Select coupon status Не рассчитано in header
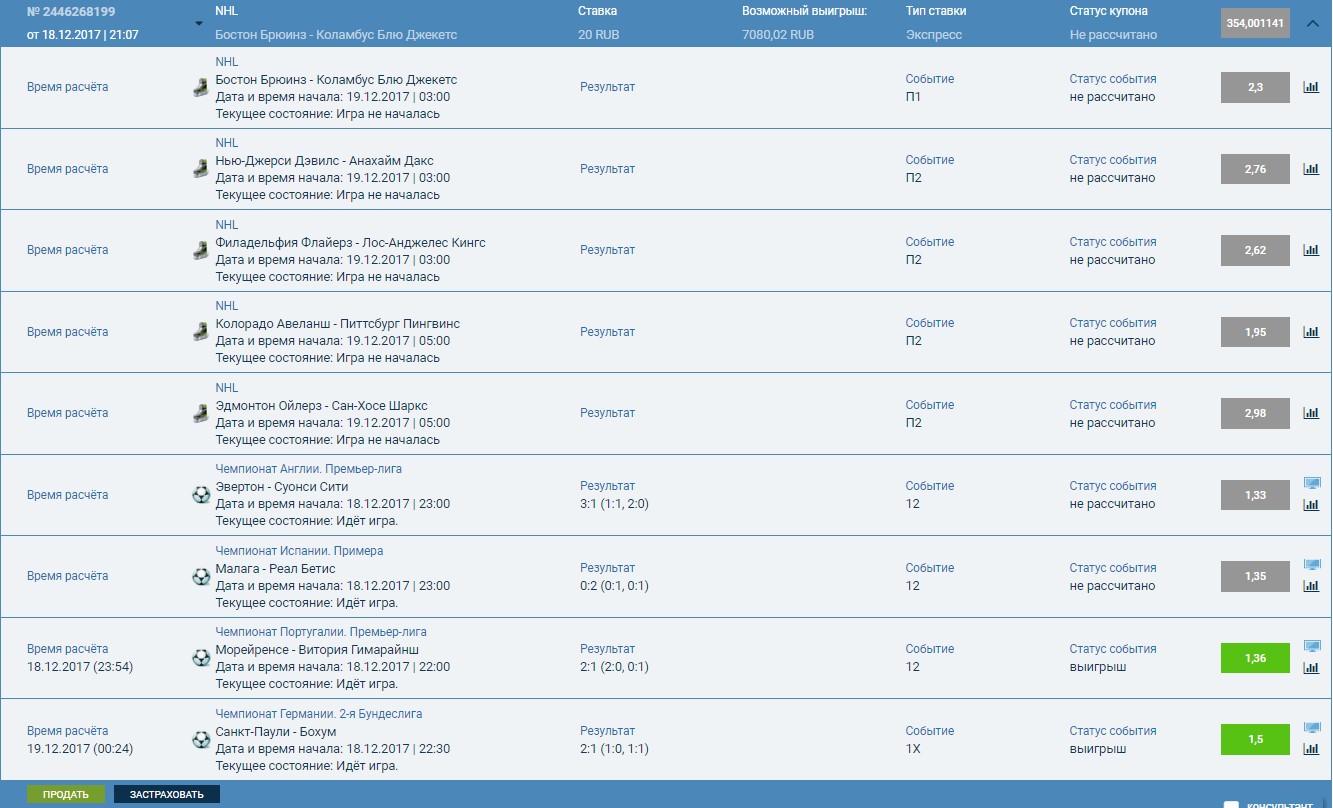The height and width of the screenshot is (808, 1333). (x=1113, y=35)
